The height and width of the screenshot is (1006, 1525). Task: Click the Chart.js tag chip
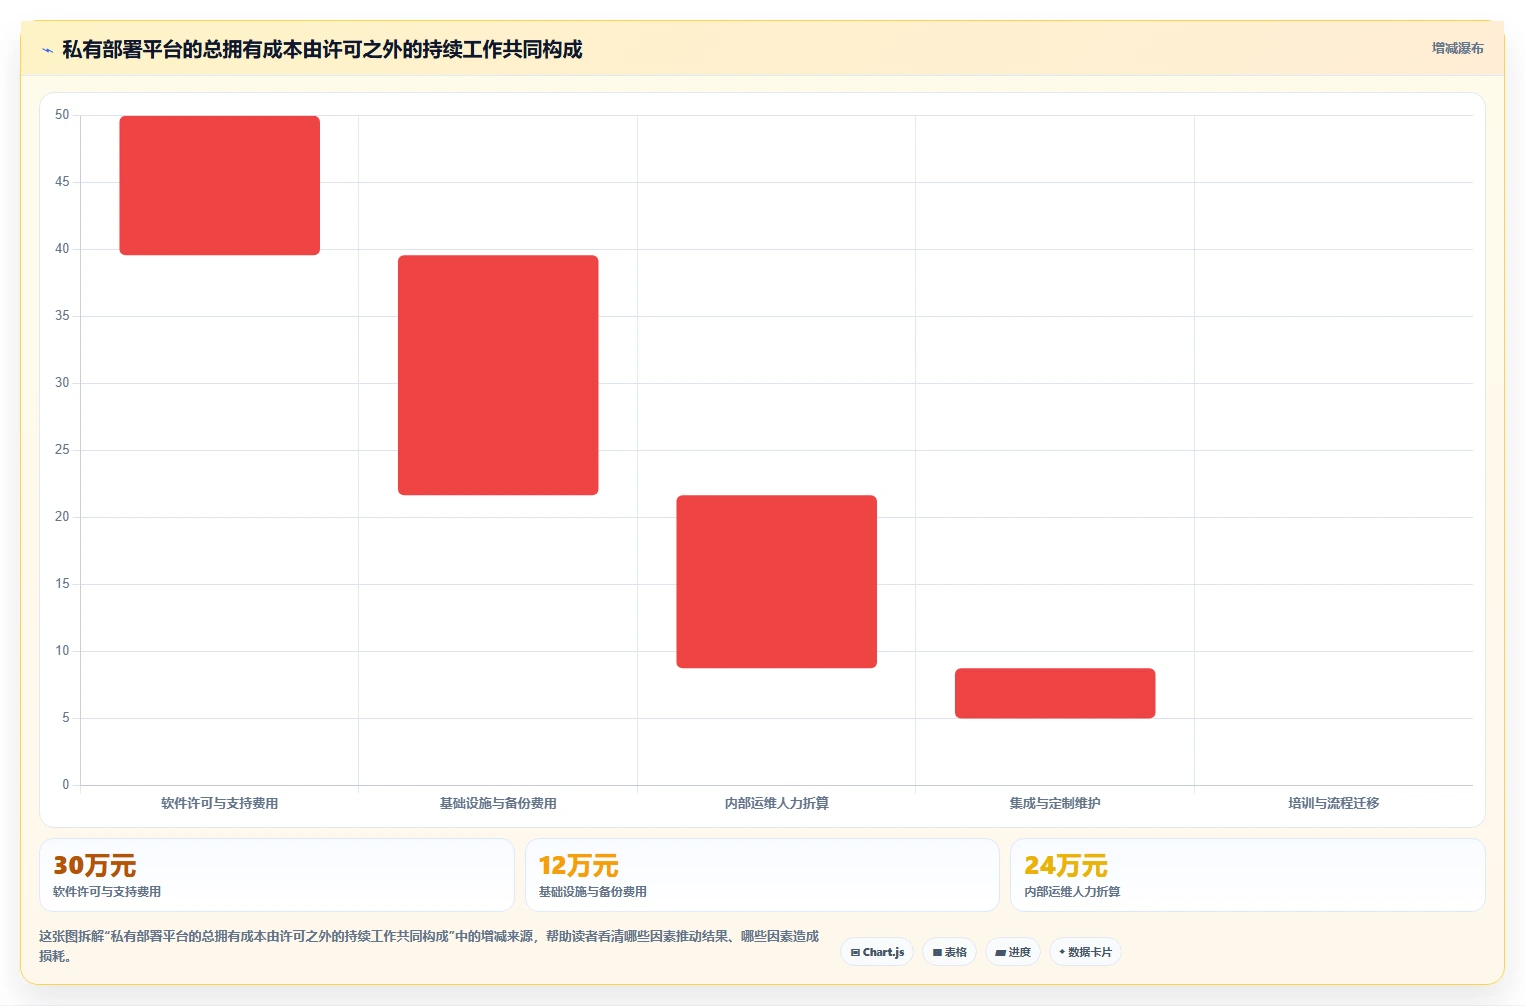point(877,952)
